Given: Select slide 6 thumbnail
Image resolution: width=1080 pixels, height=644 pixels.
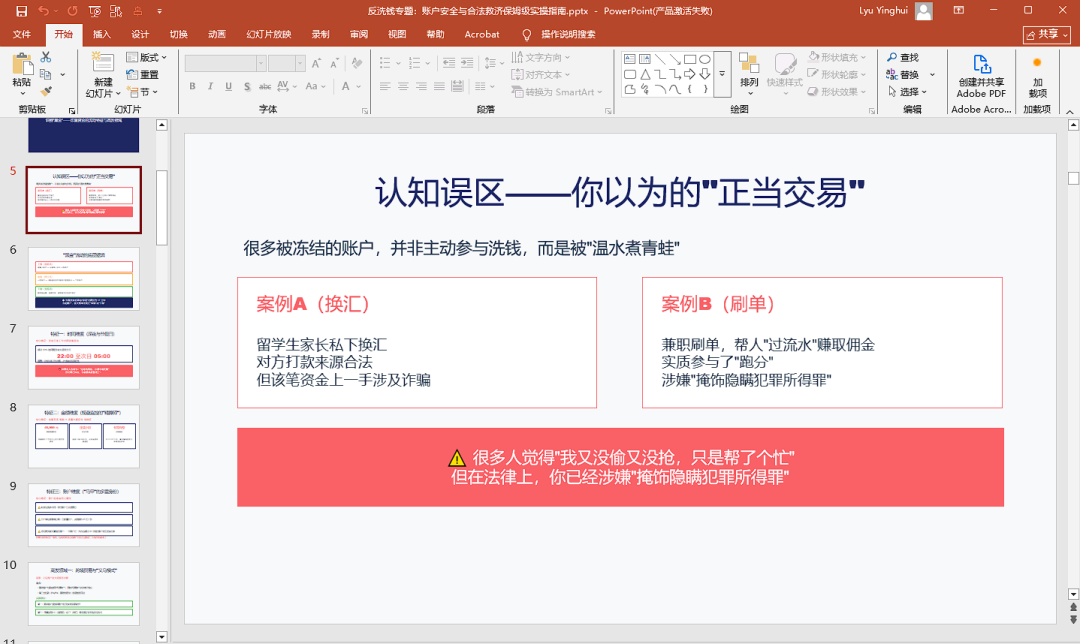Looking at the screenshot, I should coord(83,279).
